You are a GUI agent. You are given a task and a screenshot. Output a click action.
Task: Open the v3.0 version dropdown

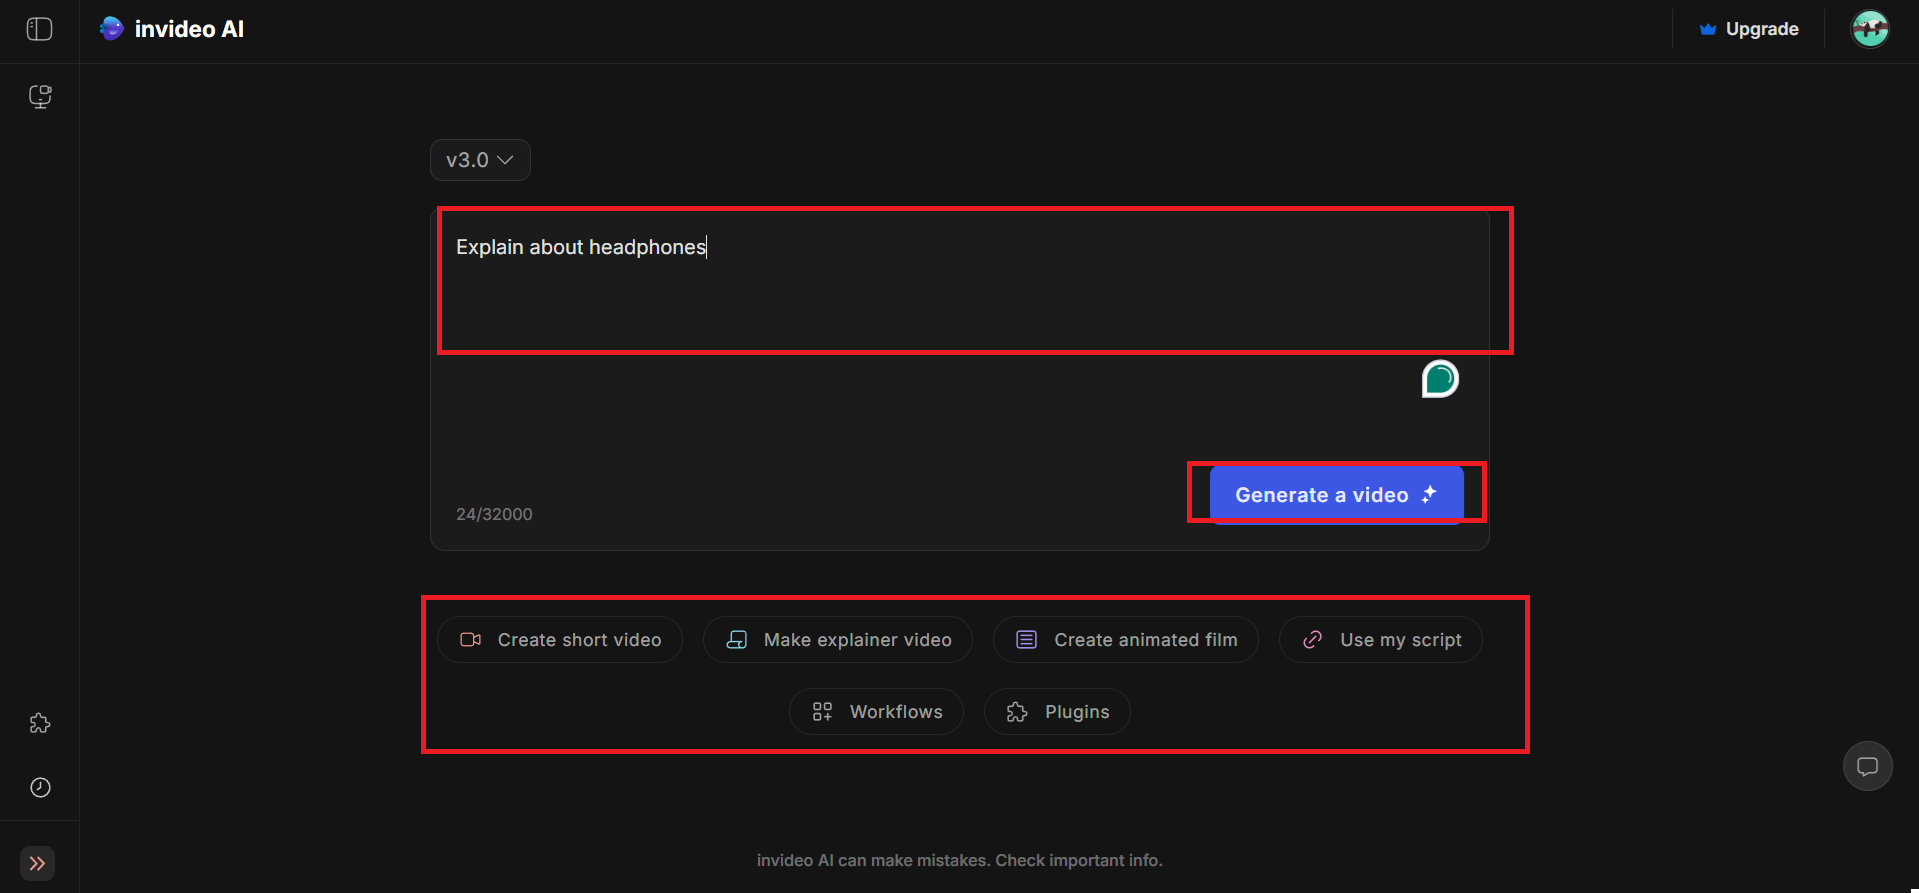(480, 160)
